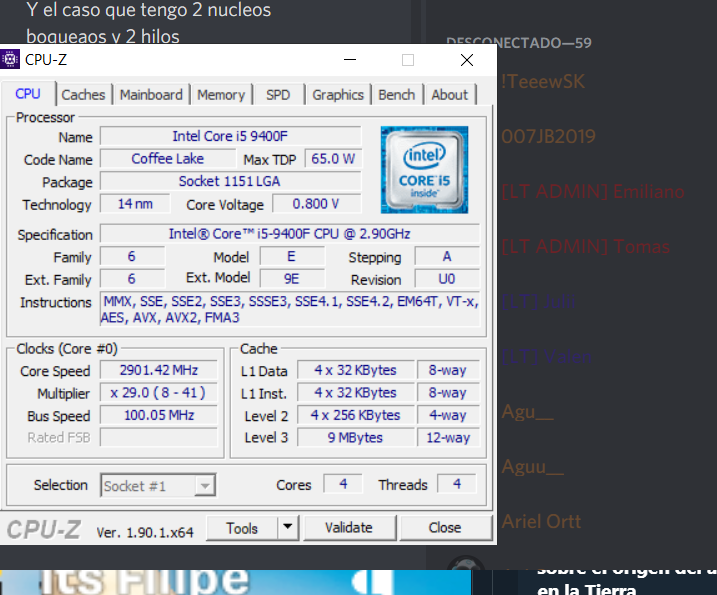Click the Bus Speed value 100.05 MHz
Screen dimensions: 717x595
(x=159, y=415)
